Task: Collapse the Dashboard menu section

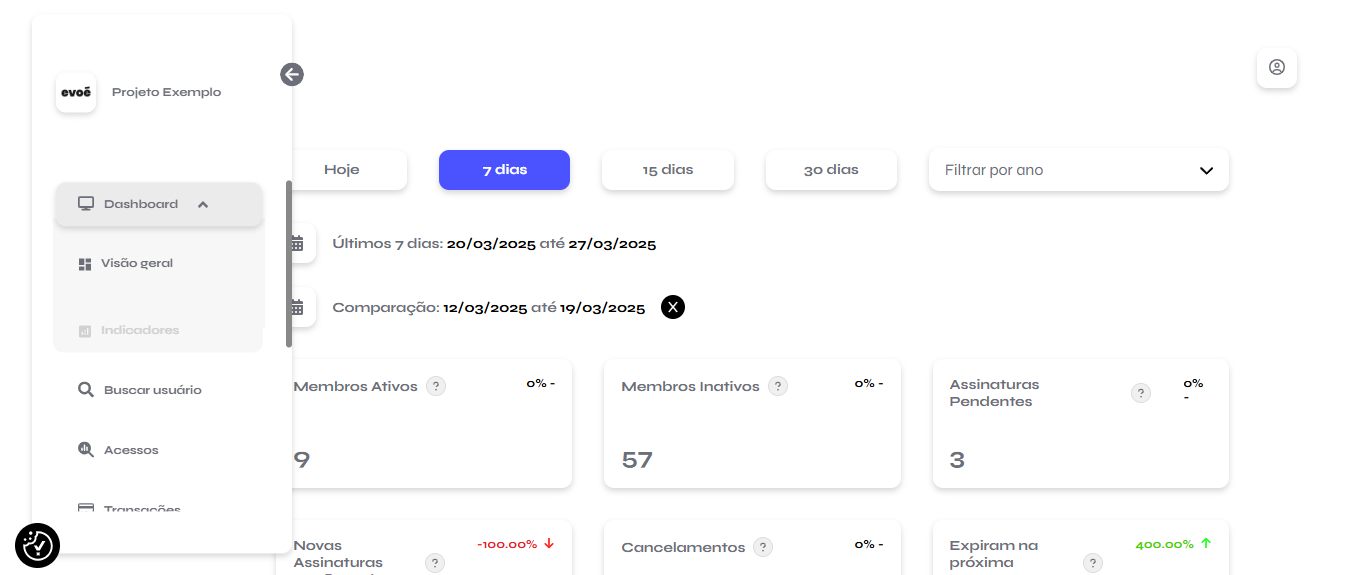Action: [x=158, y=204]
